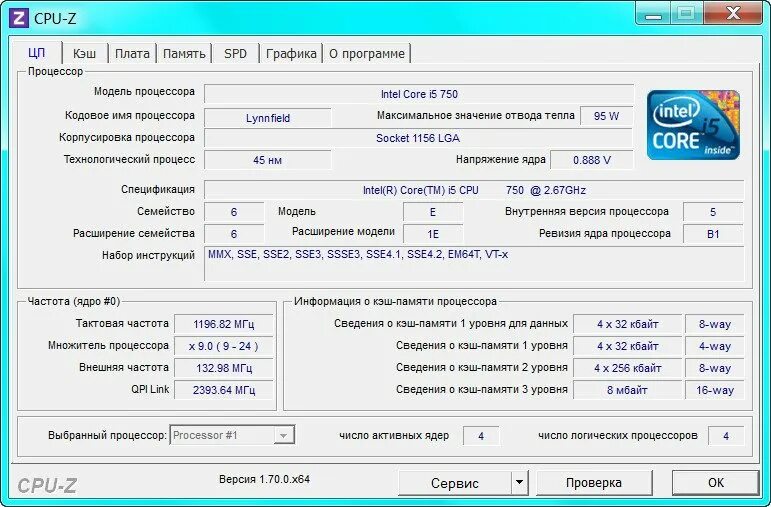The width and height of the screenshot is (771, 507).
Task: Click the external frequency 132.98 МГц
Action: (x=224, y=368)
